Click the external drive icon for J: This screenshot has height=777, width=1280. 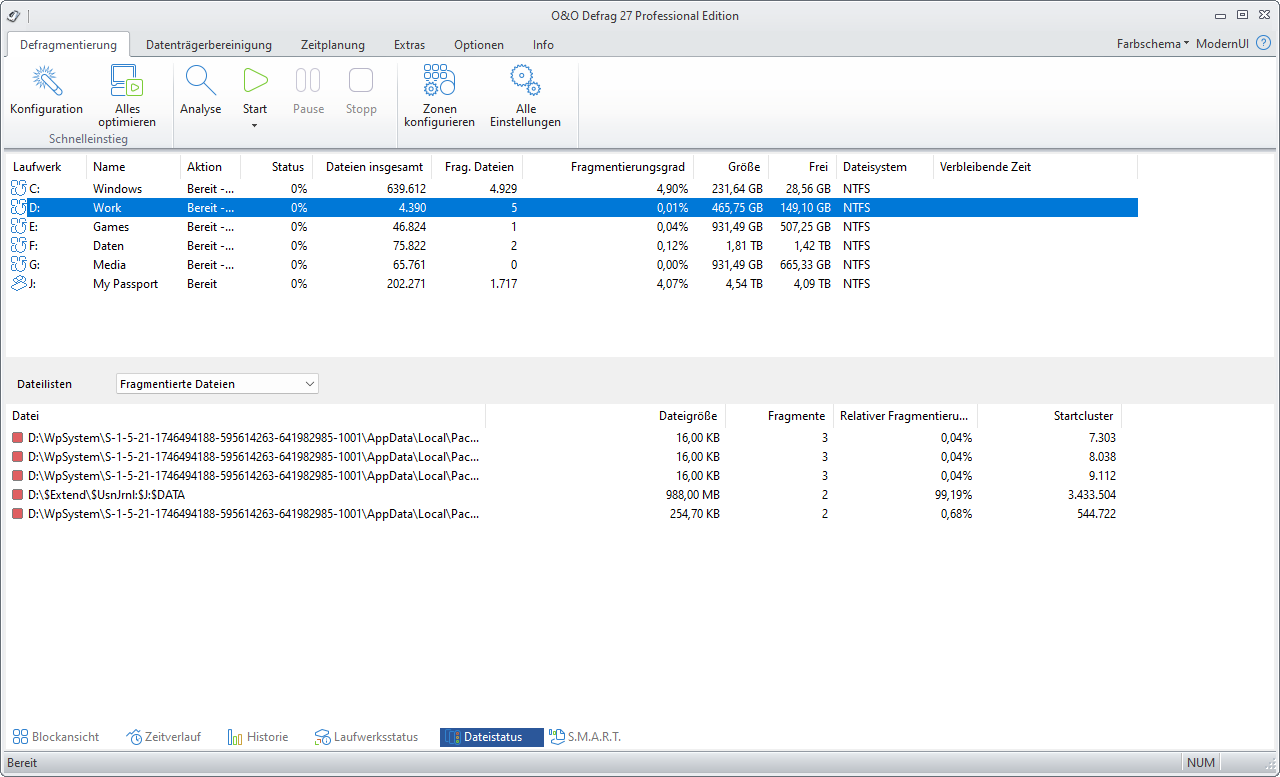click(18, 283)
